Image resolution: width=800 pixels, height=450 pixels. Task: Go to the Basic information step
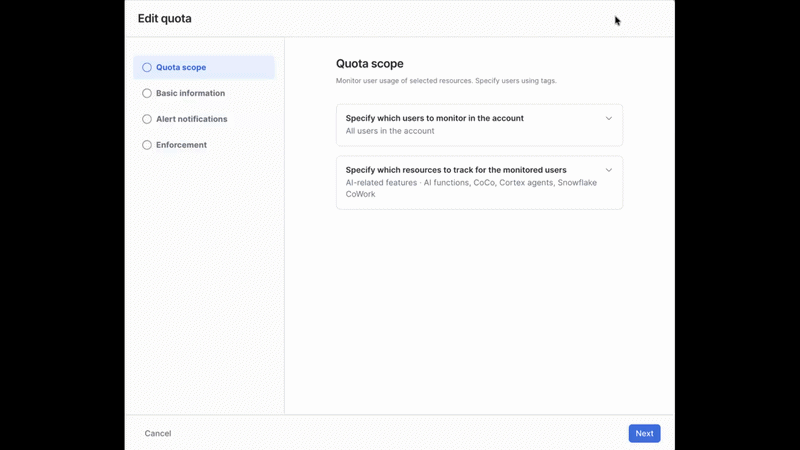click(x=190, y=93)
